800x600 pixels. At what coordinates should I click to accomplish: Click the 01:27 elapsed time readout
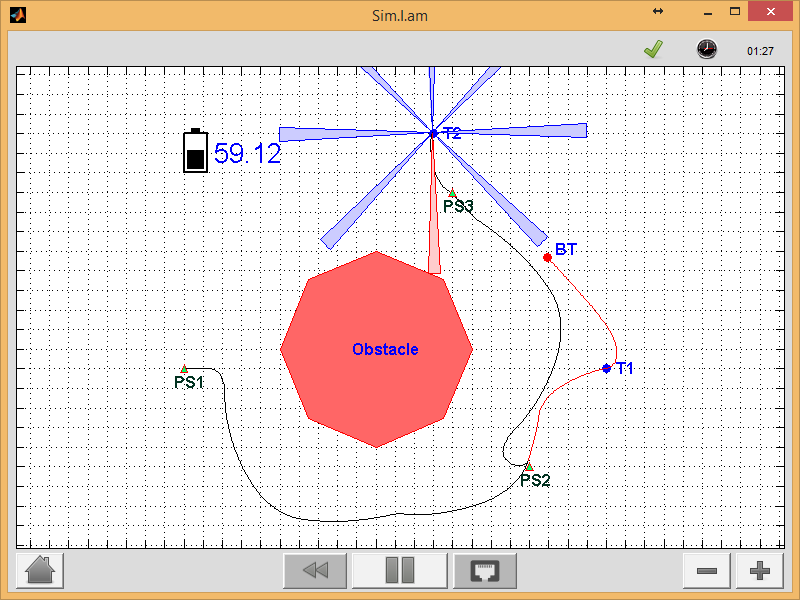[760, 51]
